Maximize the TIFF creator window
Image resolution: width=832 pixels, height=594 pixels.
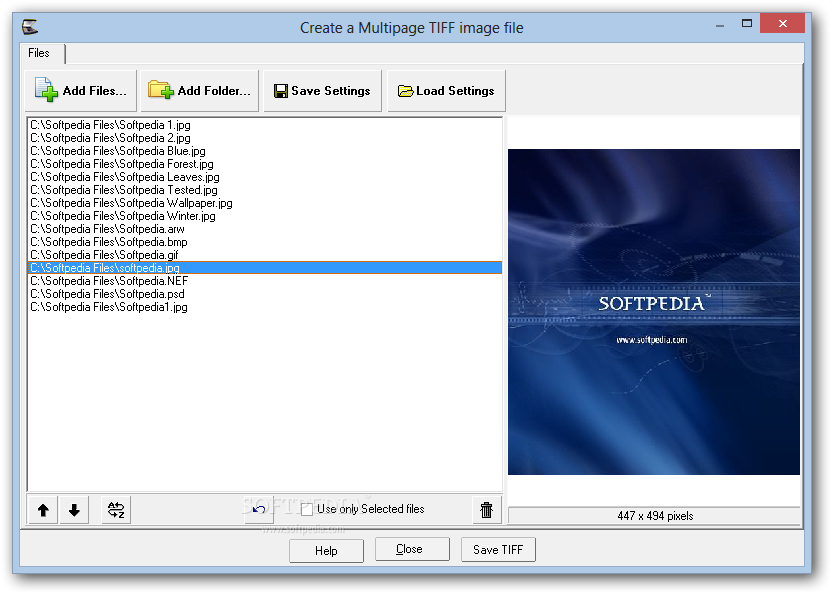pos(747,23)
